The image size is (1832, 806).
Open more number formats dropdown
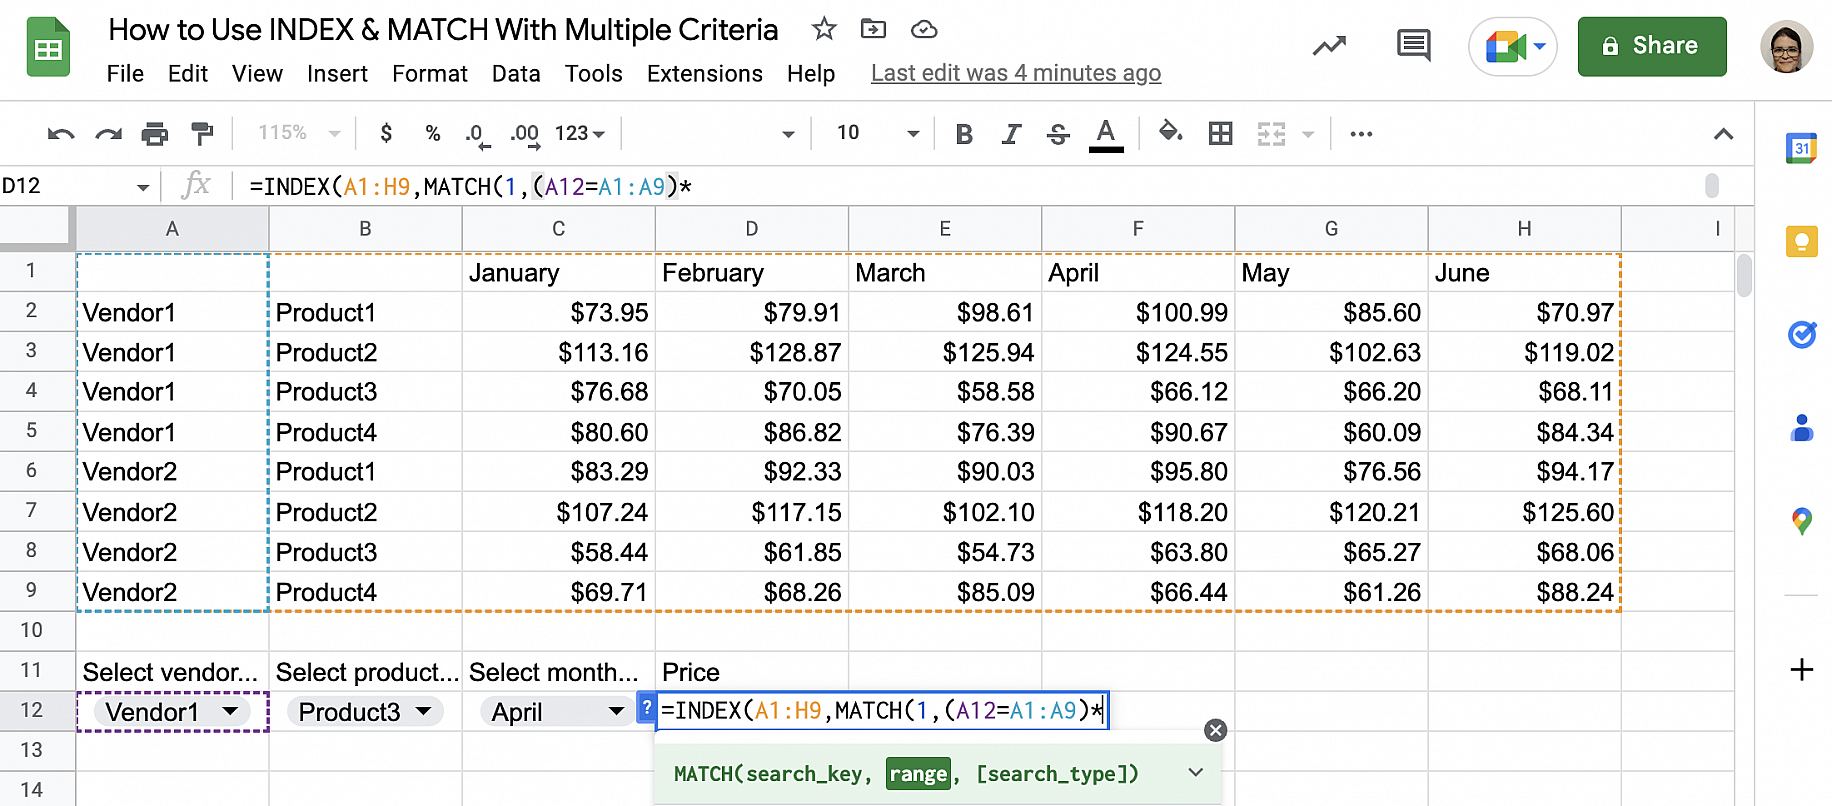tap(580, 133)
